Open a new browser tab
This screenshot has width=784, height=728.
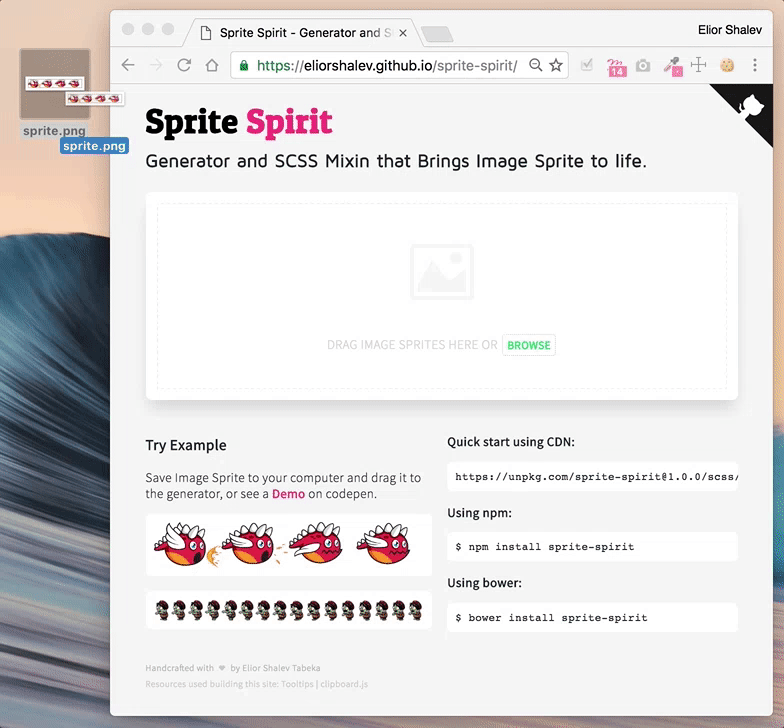[x=437, y=34]
